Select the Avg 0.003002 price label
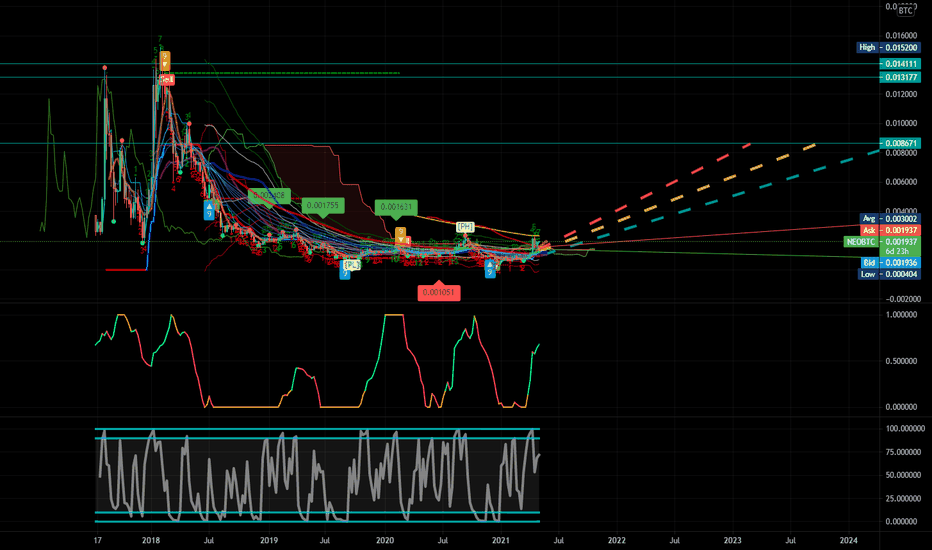Screen dimensions: 932x550 coord(890,219)
